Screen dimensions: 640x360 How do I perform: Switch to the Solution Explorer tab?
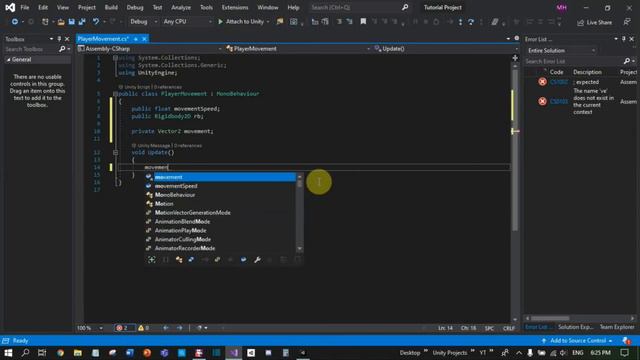pos(576,327)
